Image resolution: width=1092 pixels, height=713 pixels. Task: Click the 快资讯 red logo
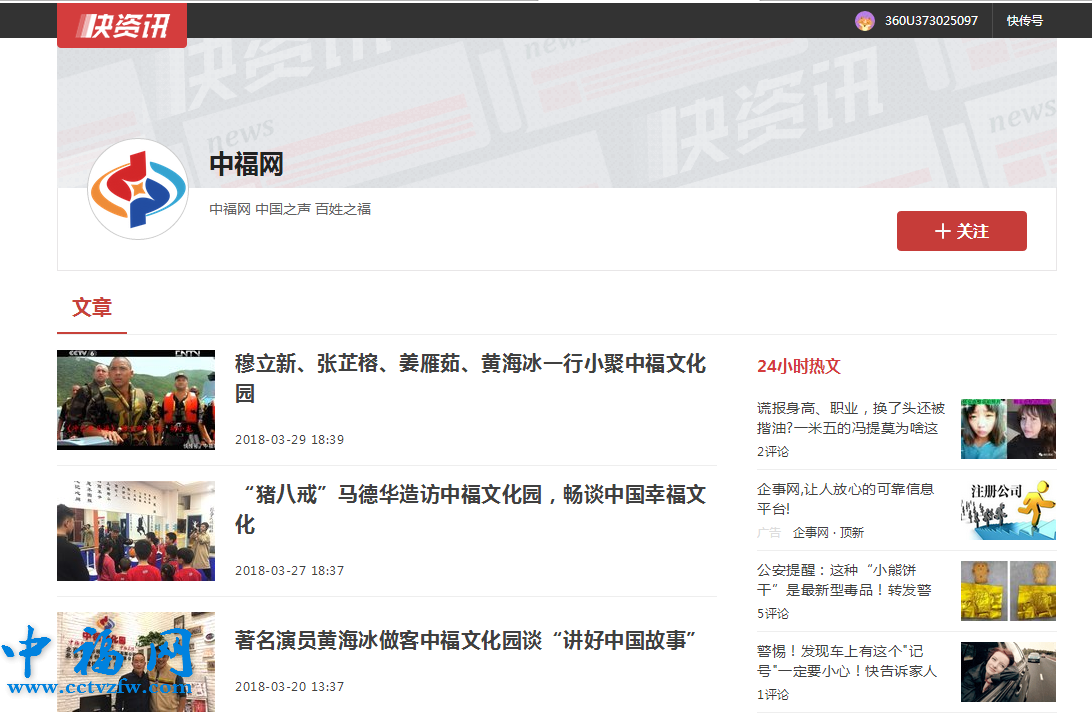click(122, 26)
